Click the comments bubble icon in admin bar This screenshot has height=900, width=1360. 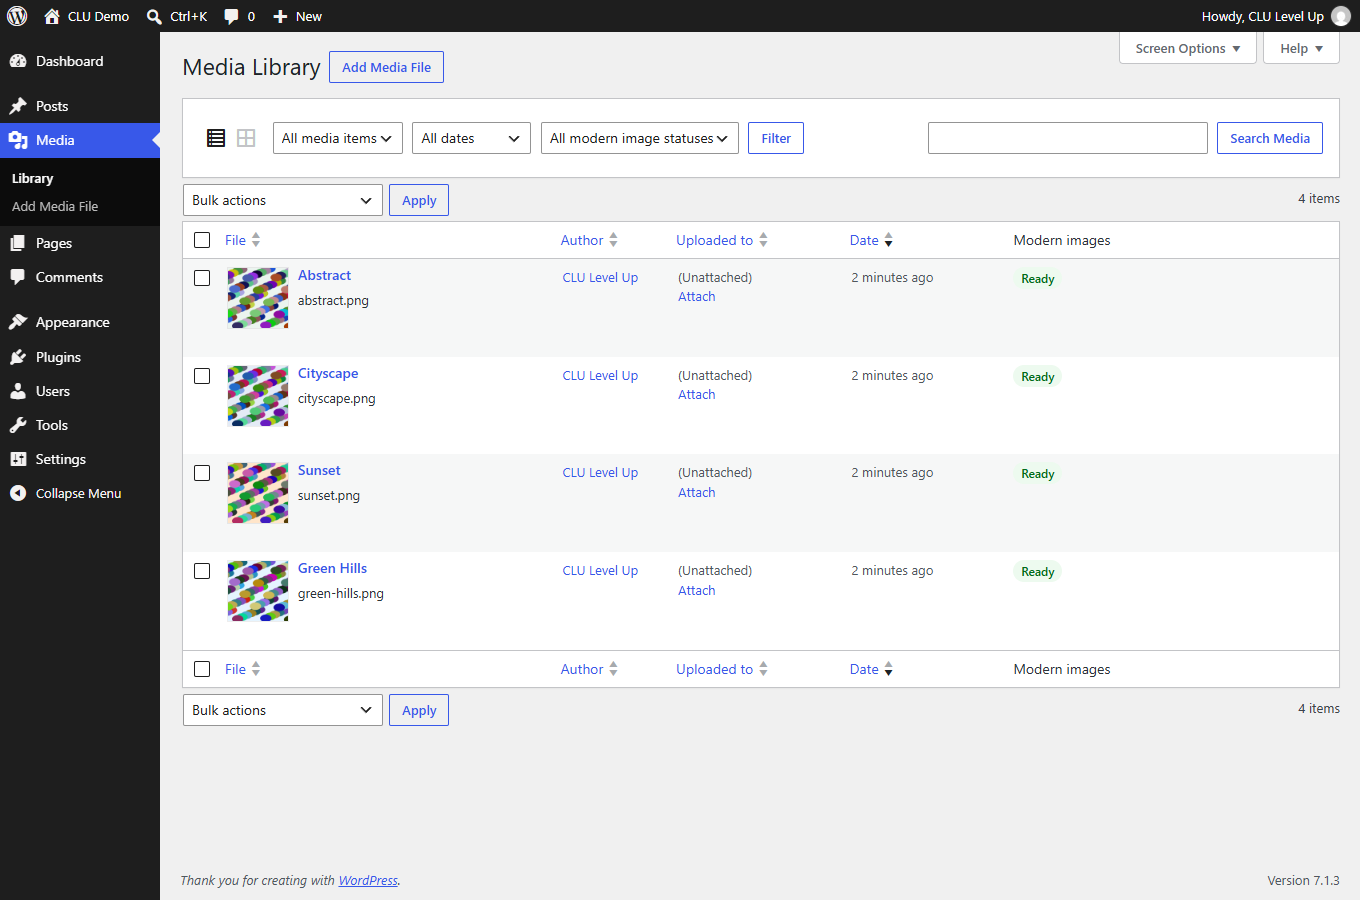click(232, 17)
